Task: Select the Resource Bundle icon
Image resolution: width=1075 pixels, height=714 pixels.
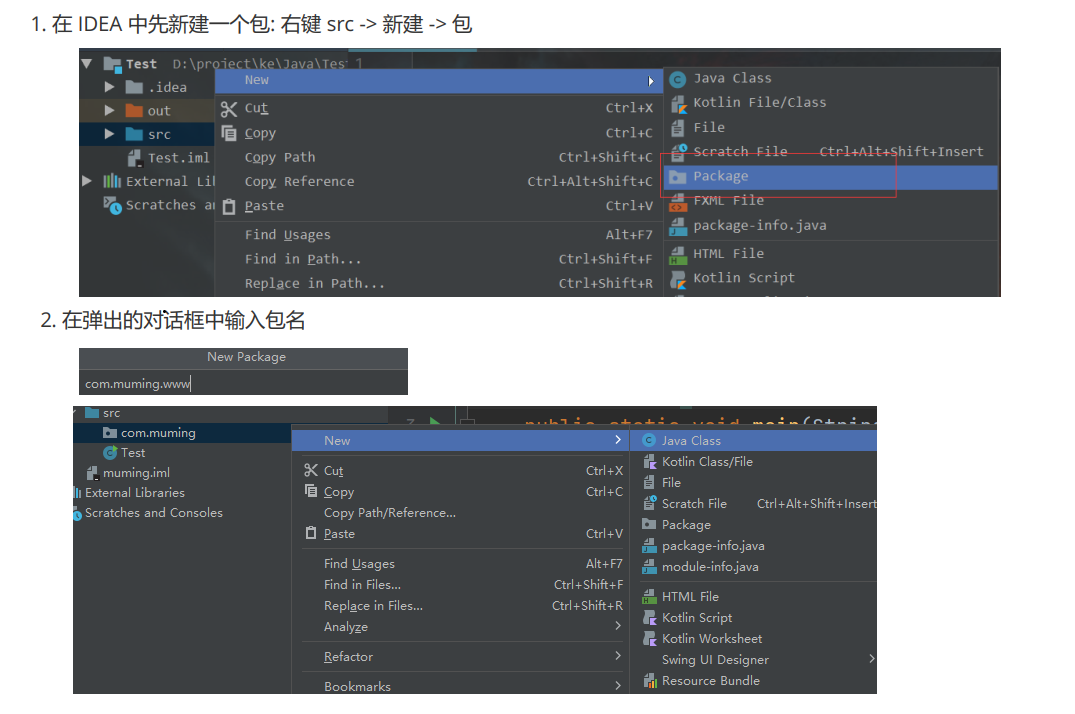Action: pyautogui.click(x=651, y=680)
